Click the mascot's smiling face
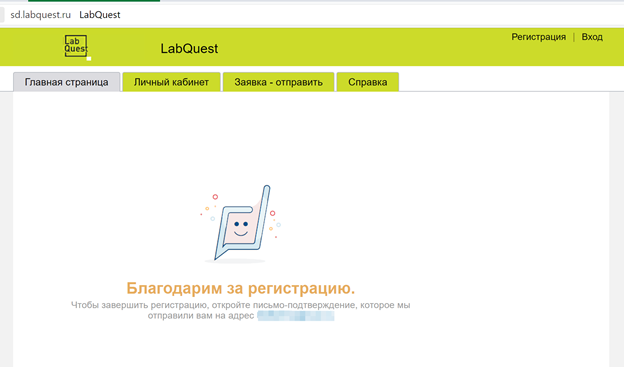The image size is (624, 367). pos(241,228)
